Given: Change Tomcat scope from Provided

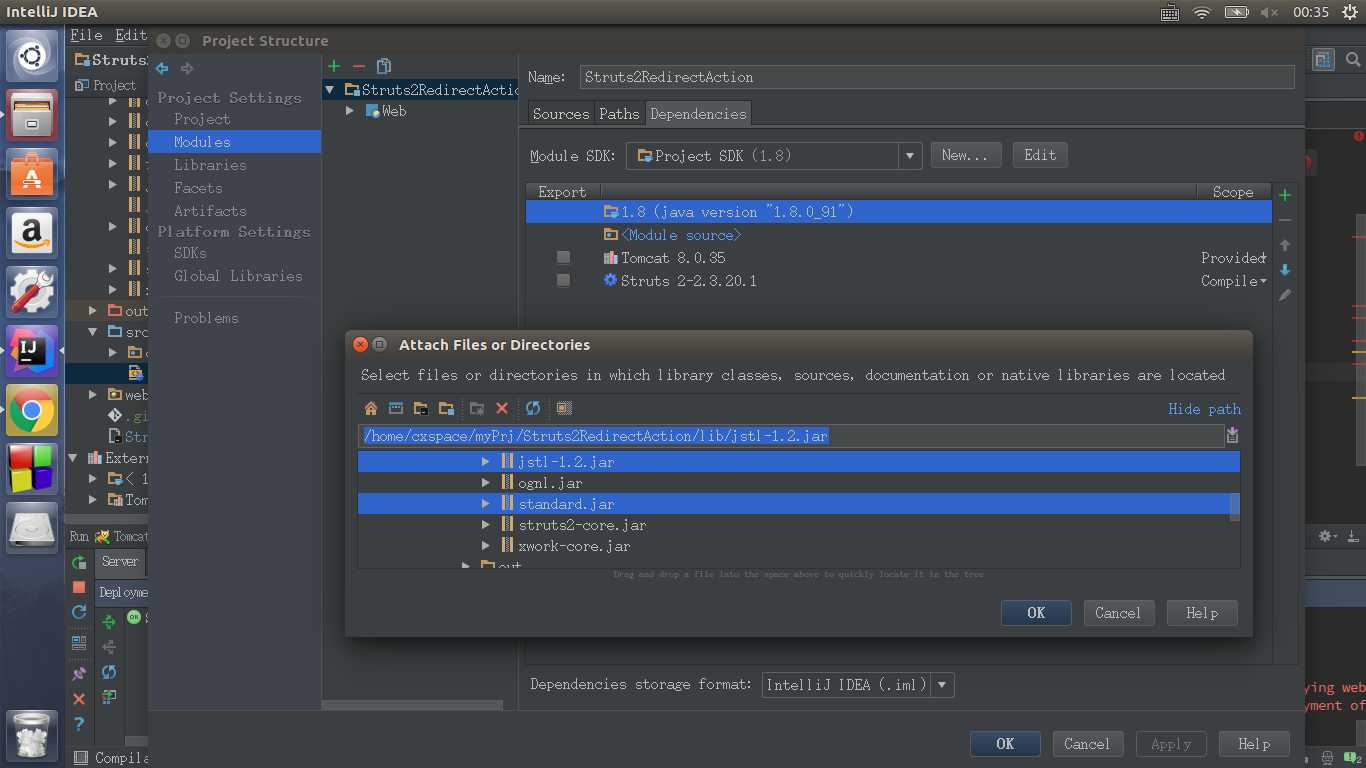Looking at the screenshot, I should 1233,258.
